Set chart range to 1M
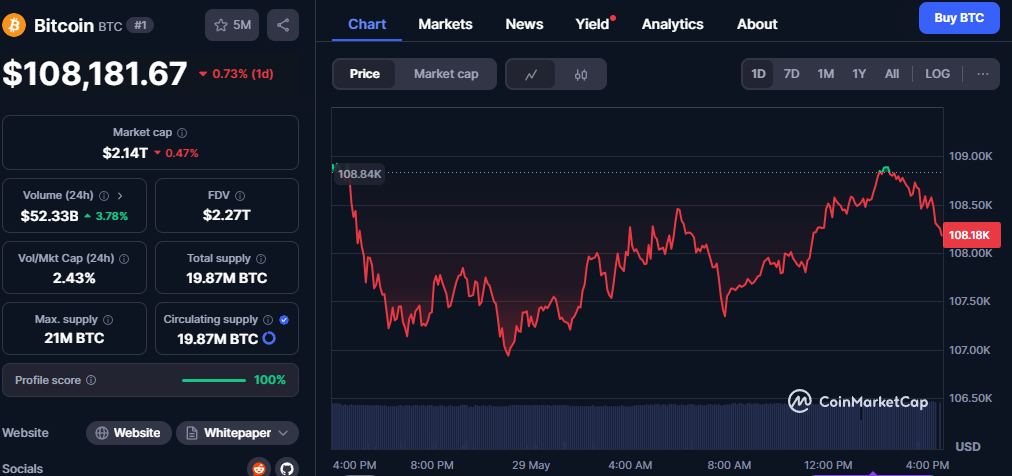Viewport: 1012px width, 476px height. pos(825,74)
